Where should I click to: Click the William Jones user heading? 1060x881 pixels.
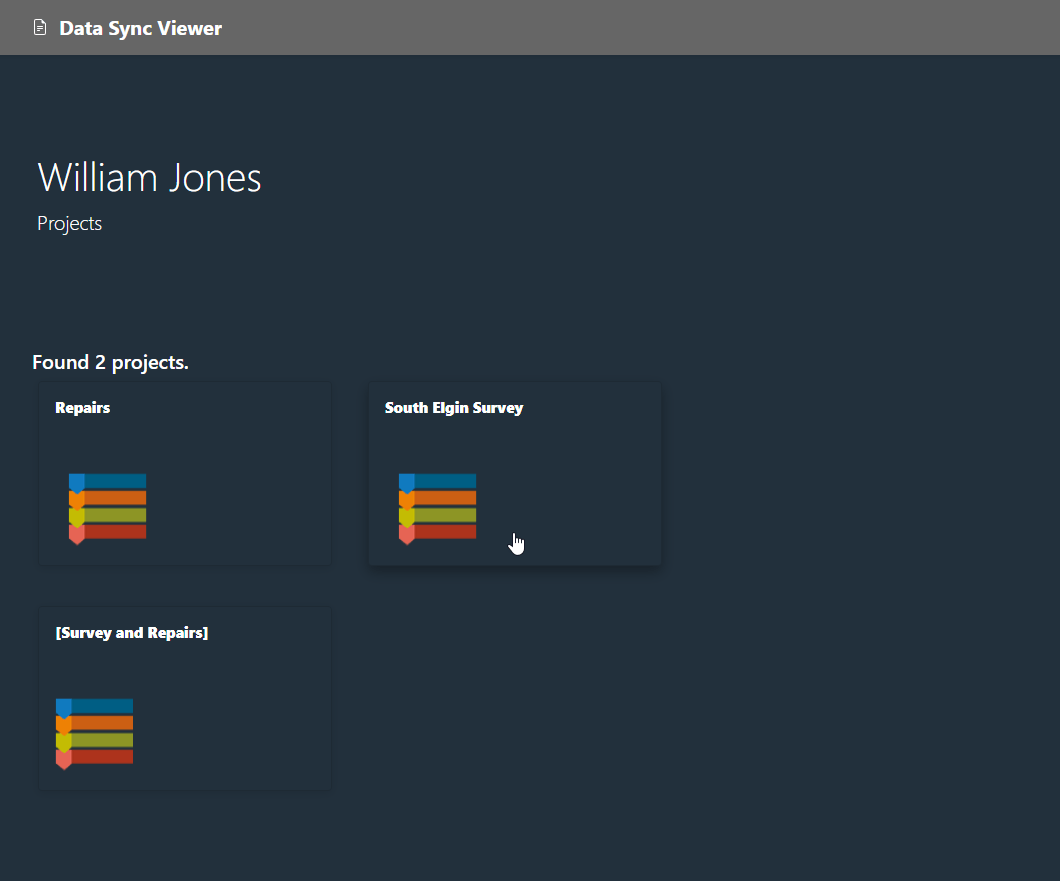coord(149,178)
